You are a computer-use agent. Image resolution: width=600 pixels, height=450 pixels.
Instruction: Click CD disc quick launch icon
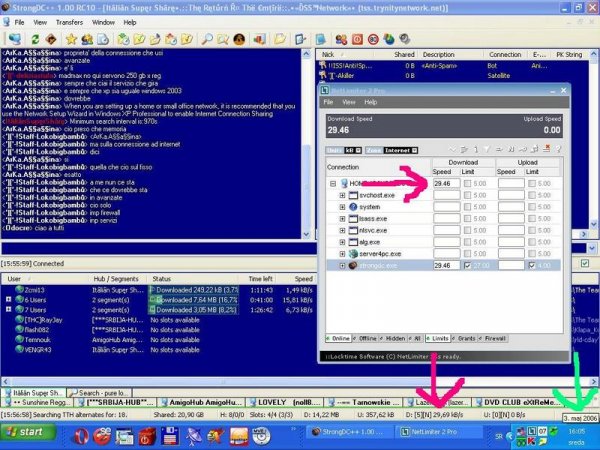(262, 436)
